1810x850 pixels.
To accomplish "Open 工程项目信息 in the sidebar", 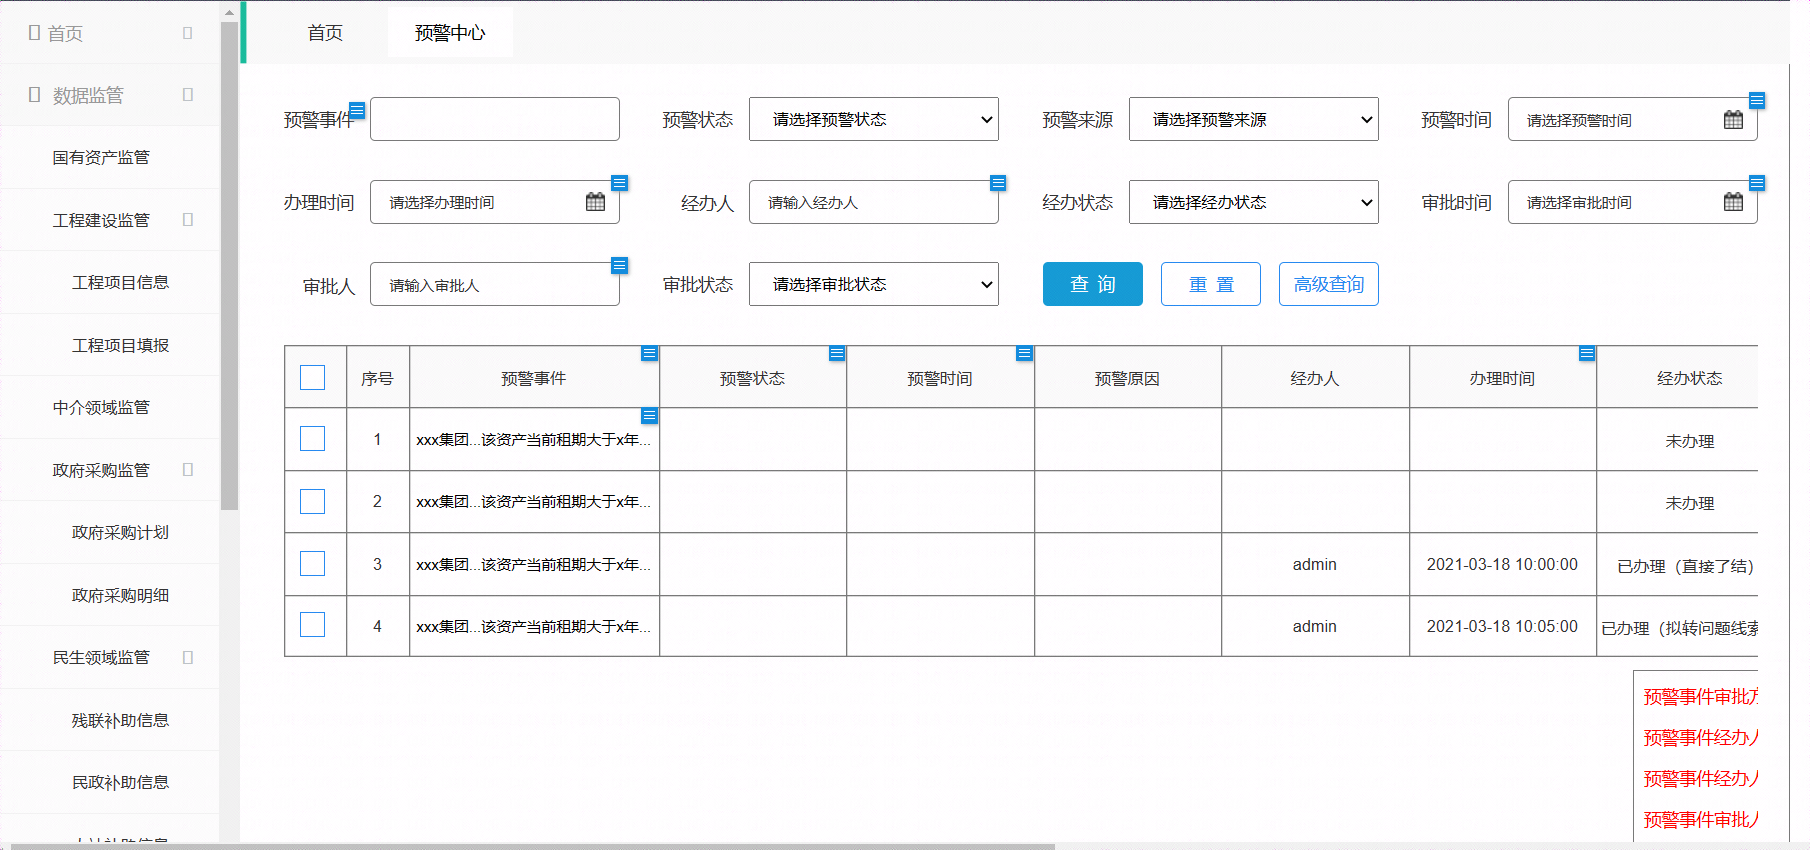I will click(x=120, y=282).
